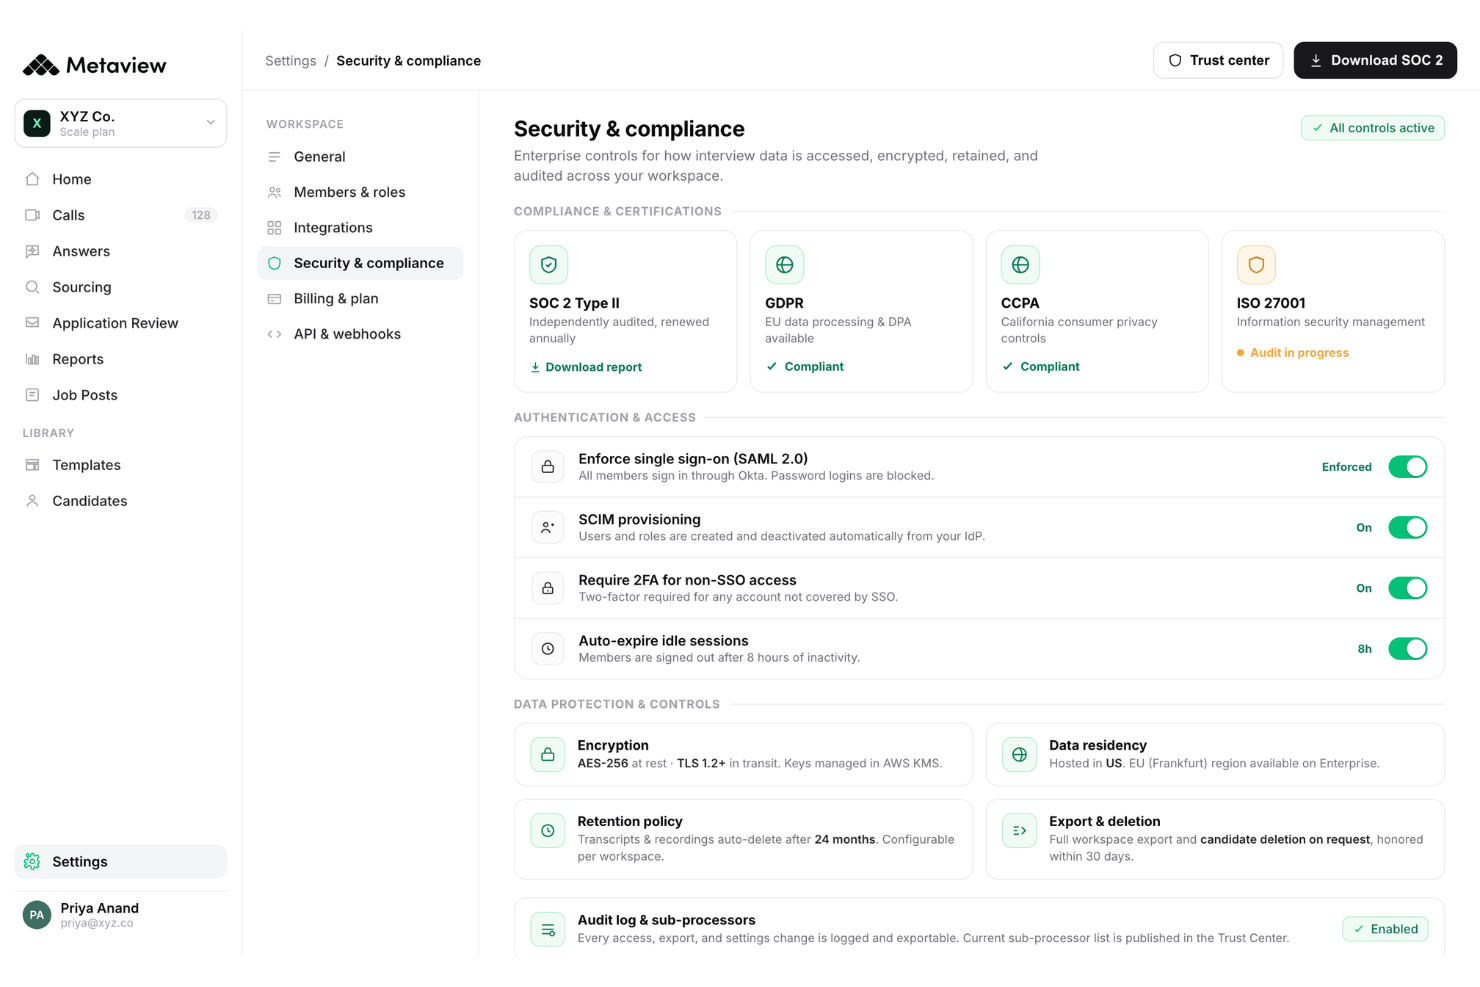Click the Retention policy clock icon
The width and height of the screenshot is (1480, 987).
pyautogui.click(x=547, y=831)
